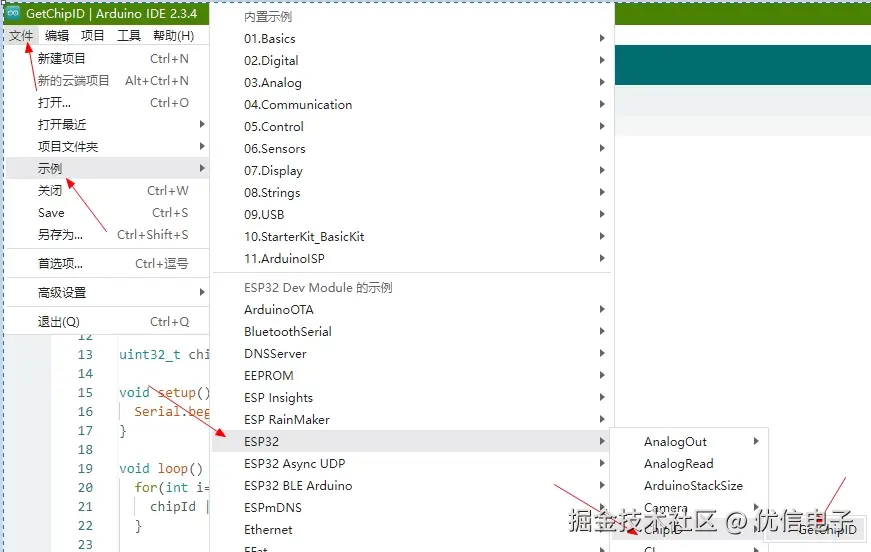Image resolution: width=871 pixels, height=552 pixels.
Task: Expand the 04.Communication examples
Action: (412, 104)
